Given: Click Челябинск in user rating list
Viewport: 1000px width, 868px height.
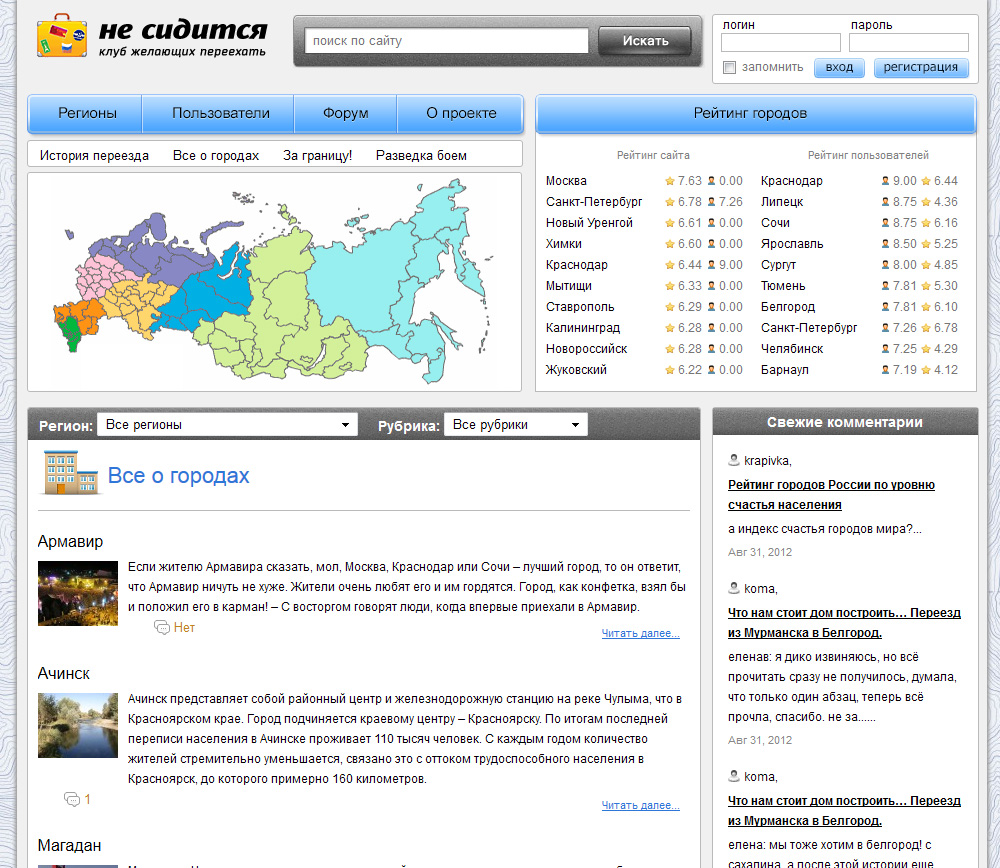Looking at the screenshot, I should pos(791,349).
